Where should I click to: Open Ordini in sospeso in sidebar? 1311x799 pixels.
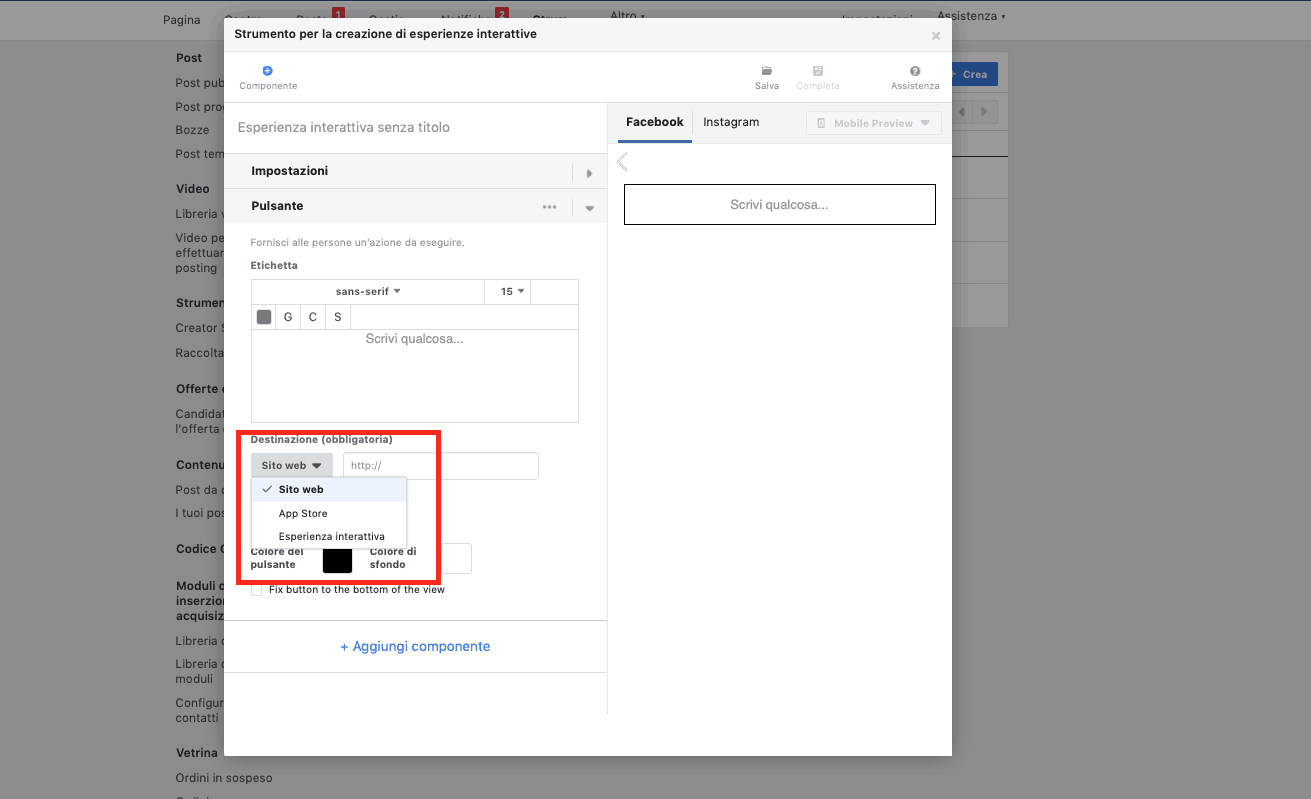pos(224,778)
